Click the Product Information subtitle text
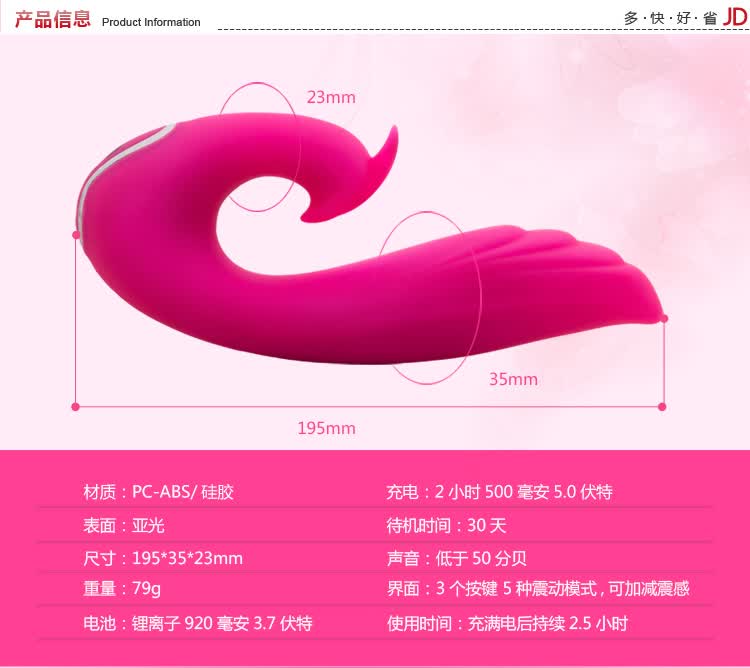The image size is (750, 668). [151, 22]
